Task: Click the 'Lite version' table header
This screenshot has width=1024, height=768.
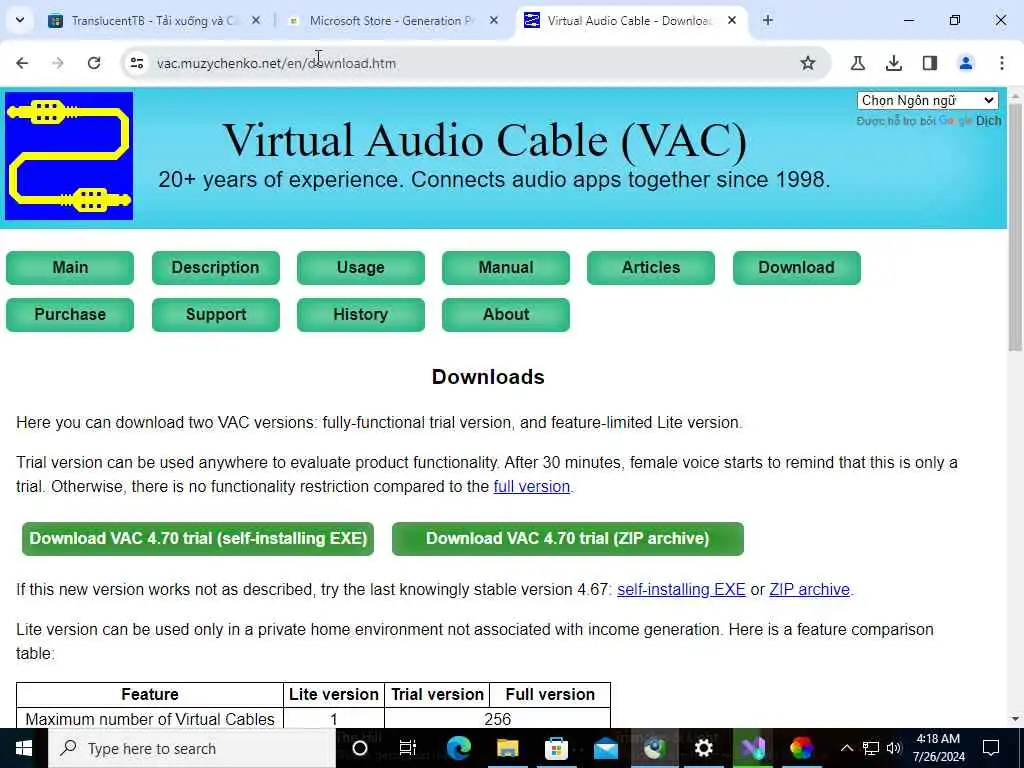Action: click(x=334, y=694)
